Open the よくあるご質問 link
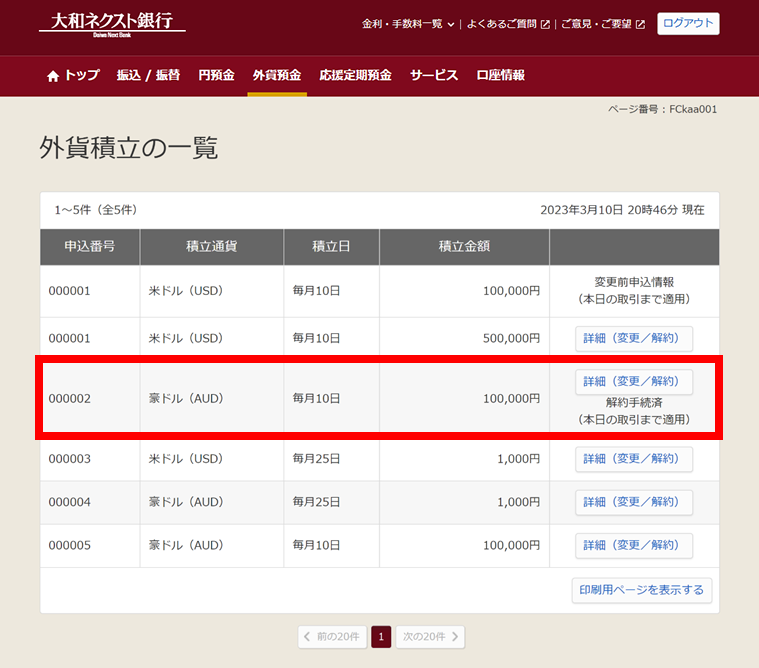This screenshot has height=668, width=759. tap(501, 24)
